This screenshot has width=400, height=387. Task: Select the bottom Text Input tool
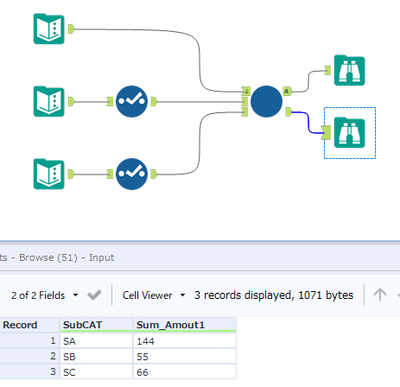(x=49, y=174)
